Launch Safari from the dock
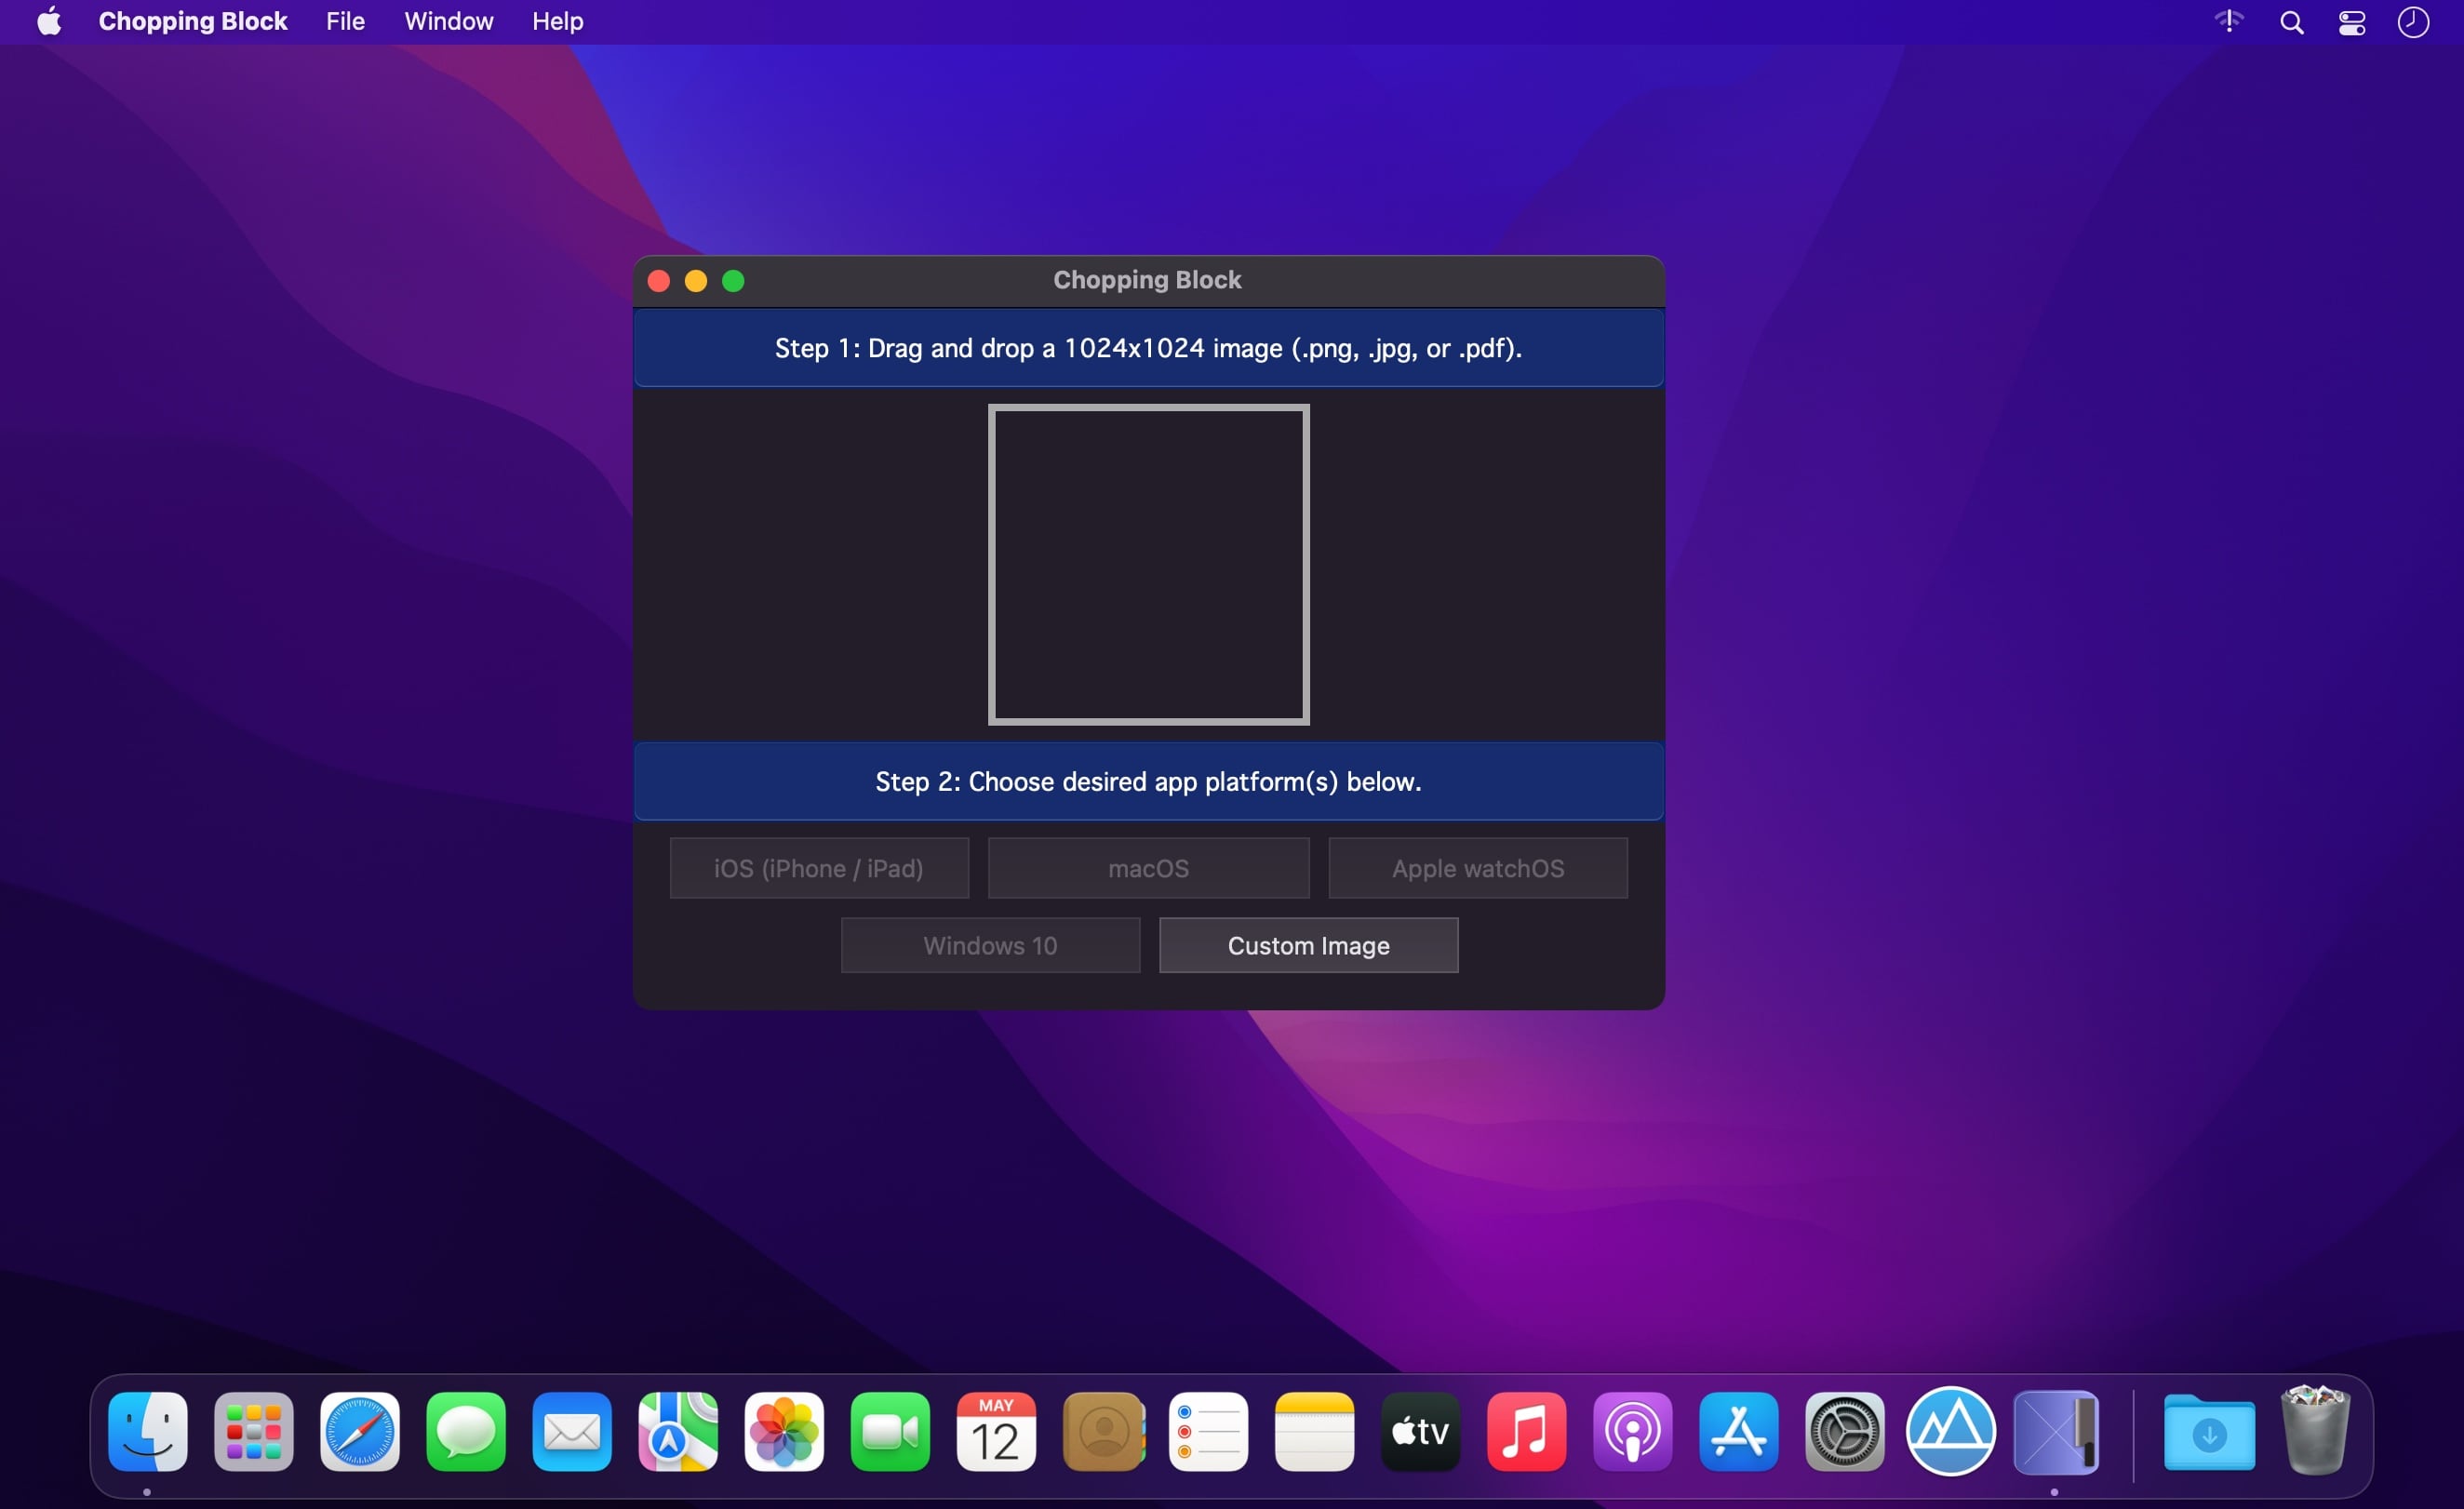Screen dimensions: 2464x1509 (359, 1431)
